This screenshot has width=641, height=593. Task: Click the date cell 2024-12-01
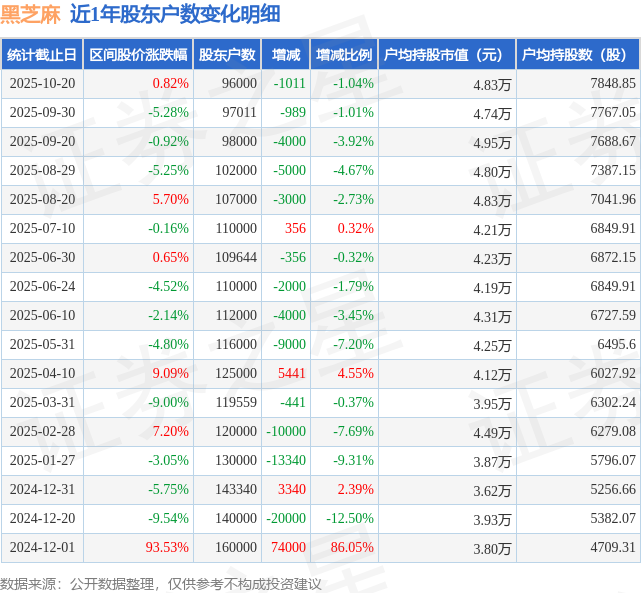click(43, 548)
